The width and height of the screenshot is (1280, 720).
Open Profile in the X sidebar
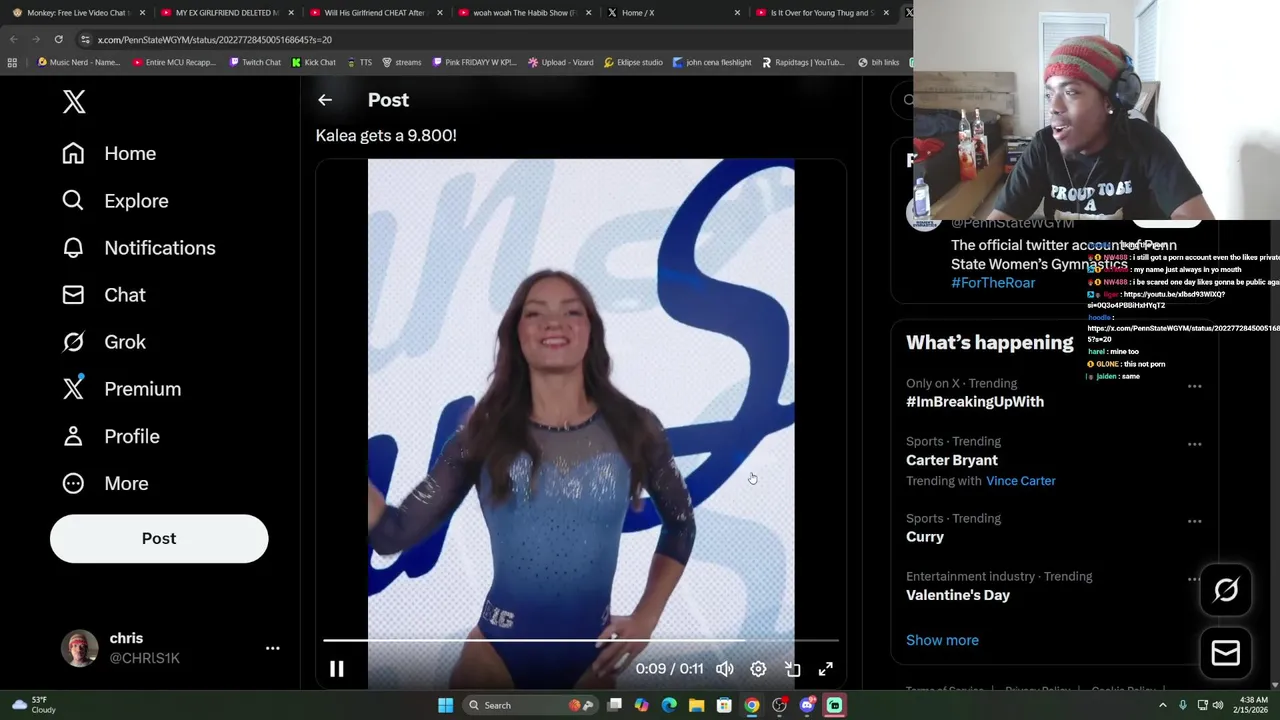pyautogui.click(x=110, y=436)
